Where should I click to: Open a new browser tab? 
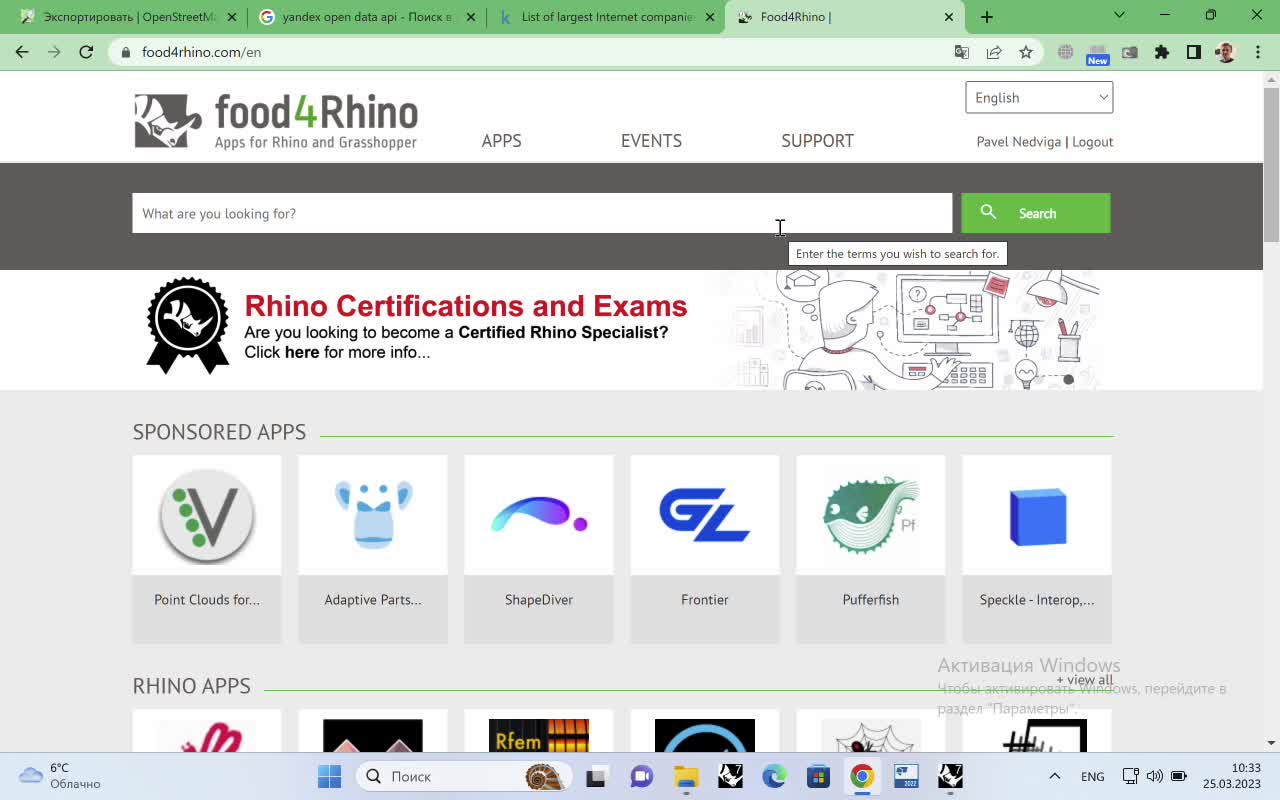[987, 17]
